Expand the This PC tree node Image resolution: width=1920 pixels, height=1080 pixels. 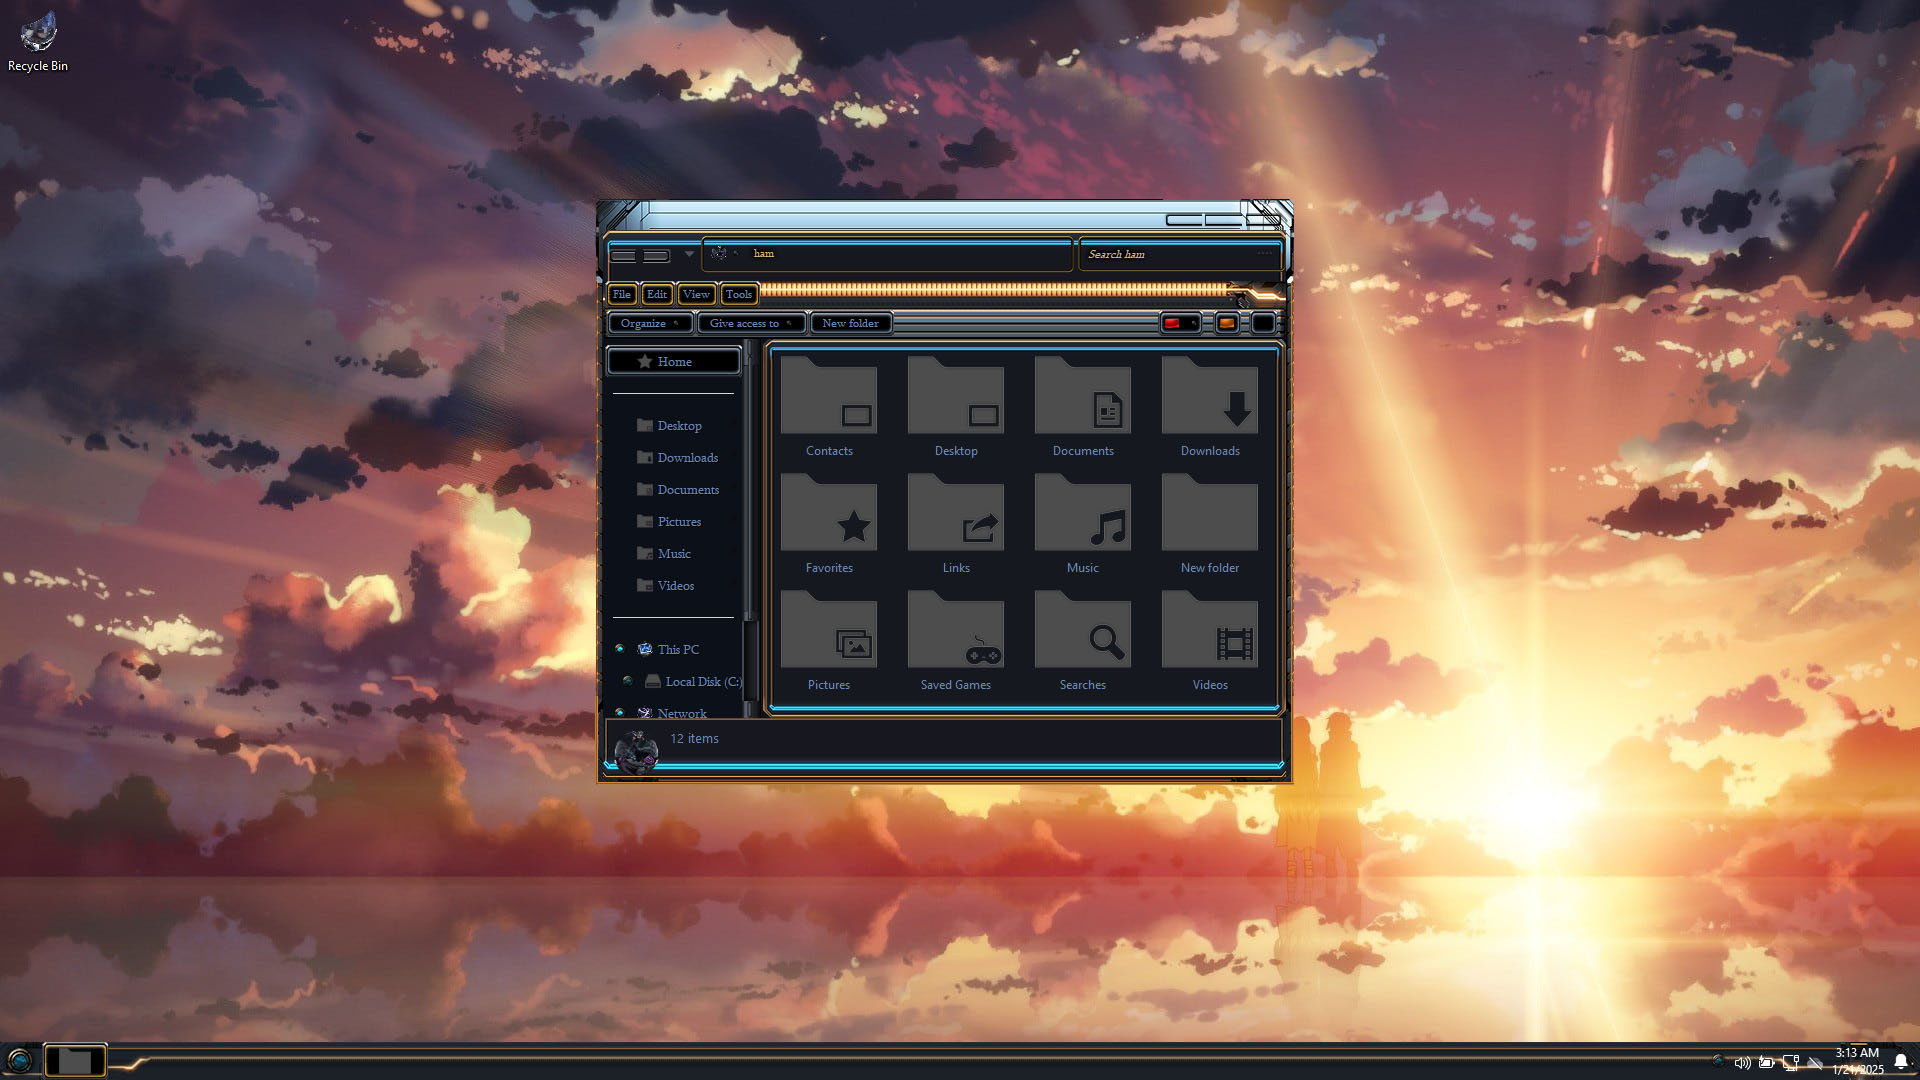click(620, 649)
